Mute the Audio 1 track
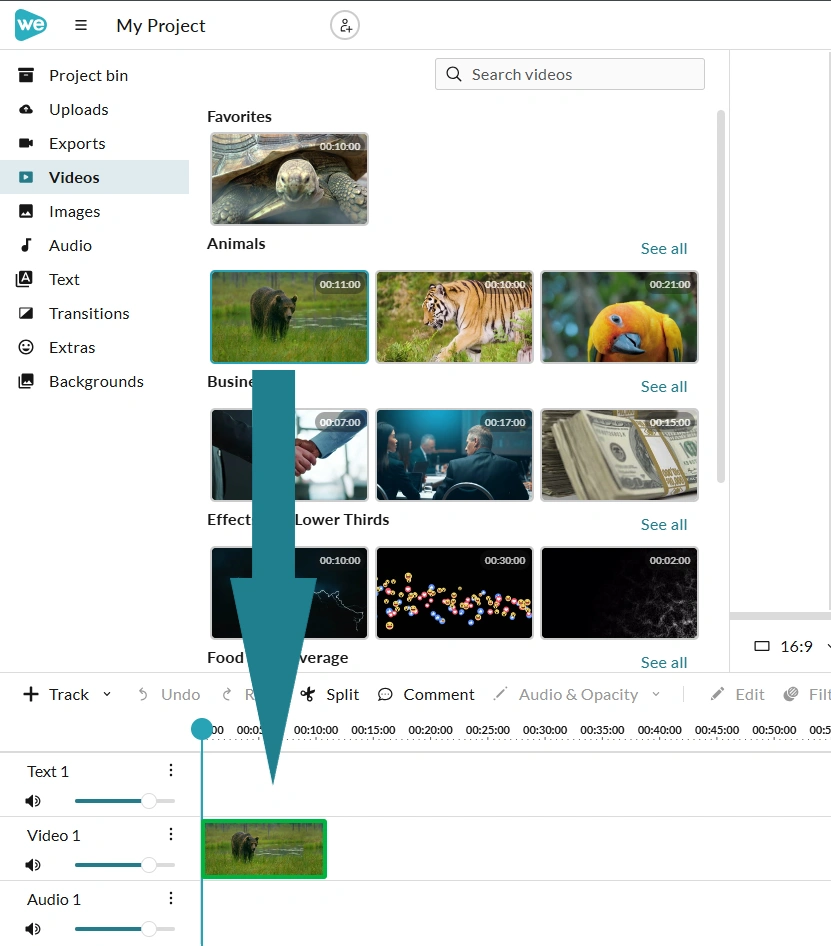This screenshot has height=946, width=831. pos(33,929)
